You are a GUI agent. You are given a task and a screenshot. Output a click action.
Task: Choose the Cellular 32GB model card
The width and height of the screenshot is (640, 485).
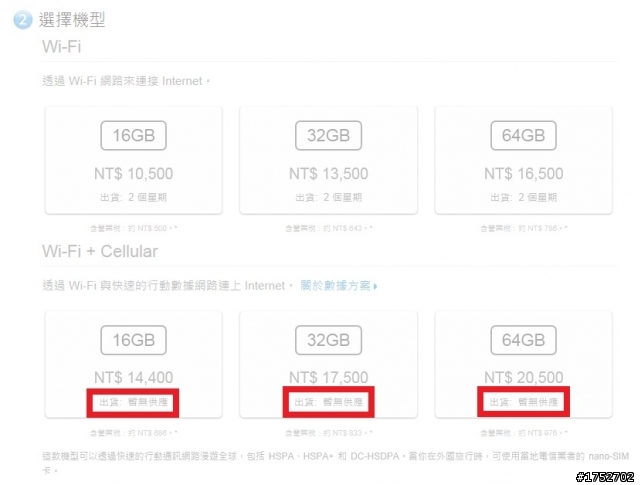[329, 364]
